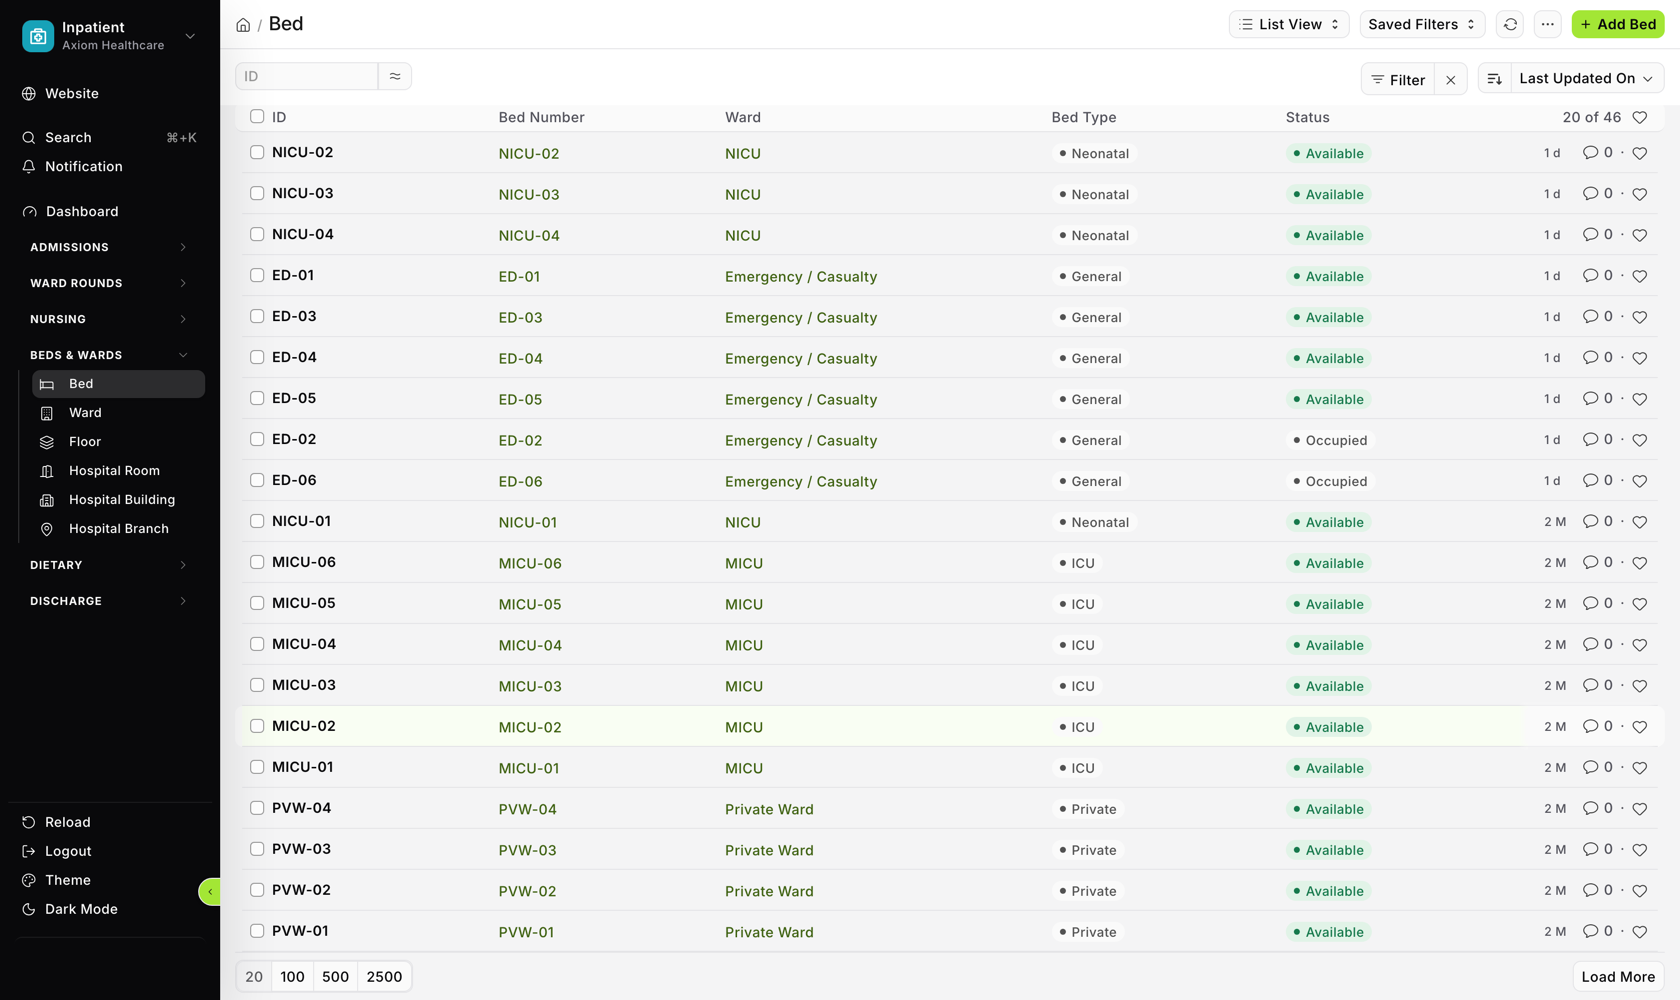Screen dimensions: 1680x1000
Task: Check the ED-02 row checkbox
Action: click(x=257, y=440)
